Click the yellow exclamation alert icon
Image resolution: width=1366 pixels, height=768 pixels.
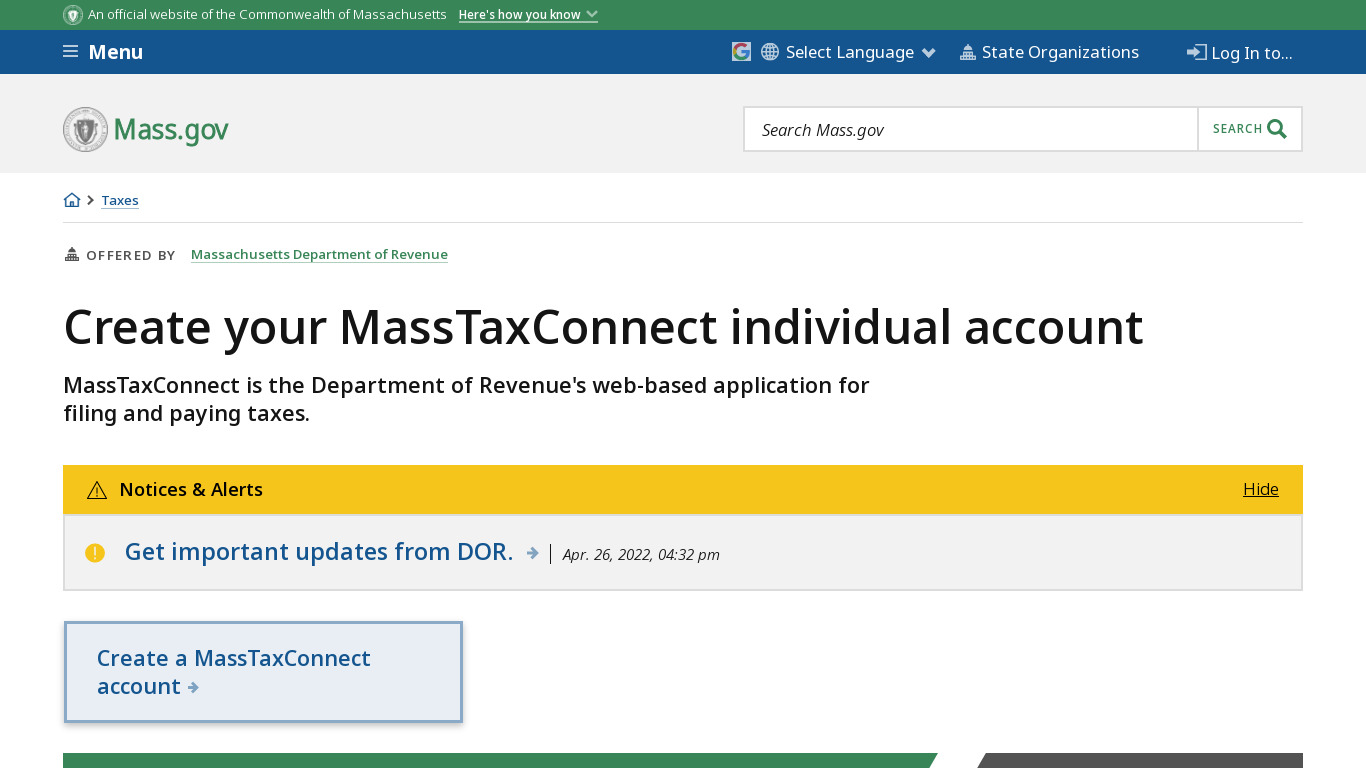[95, 553]
